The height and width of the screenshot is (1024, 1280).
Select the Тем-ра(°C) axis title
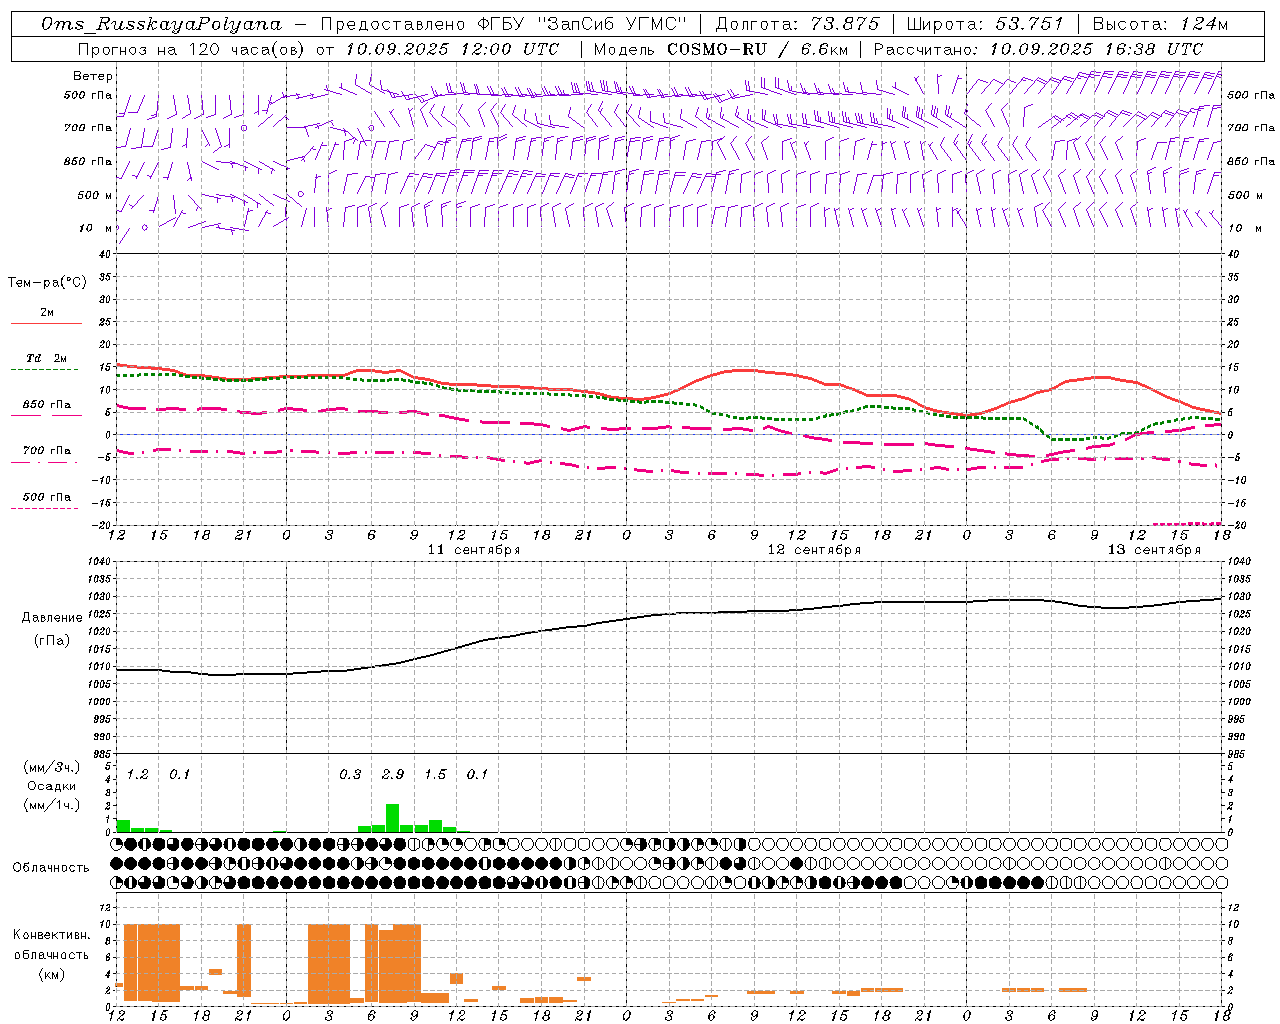pyautogui.click(x=47, y=283)
